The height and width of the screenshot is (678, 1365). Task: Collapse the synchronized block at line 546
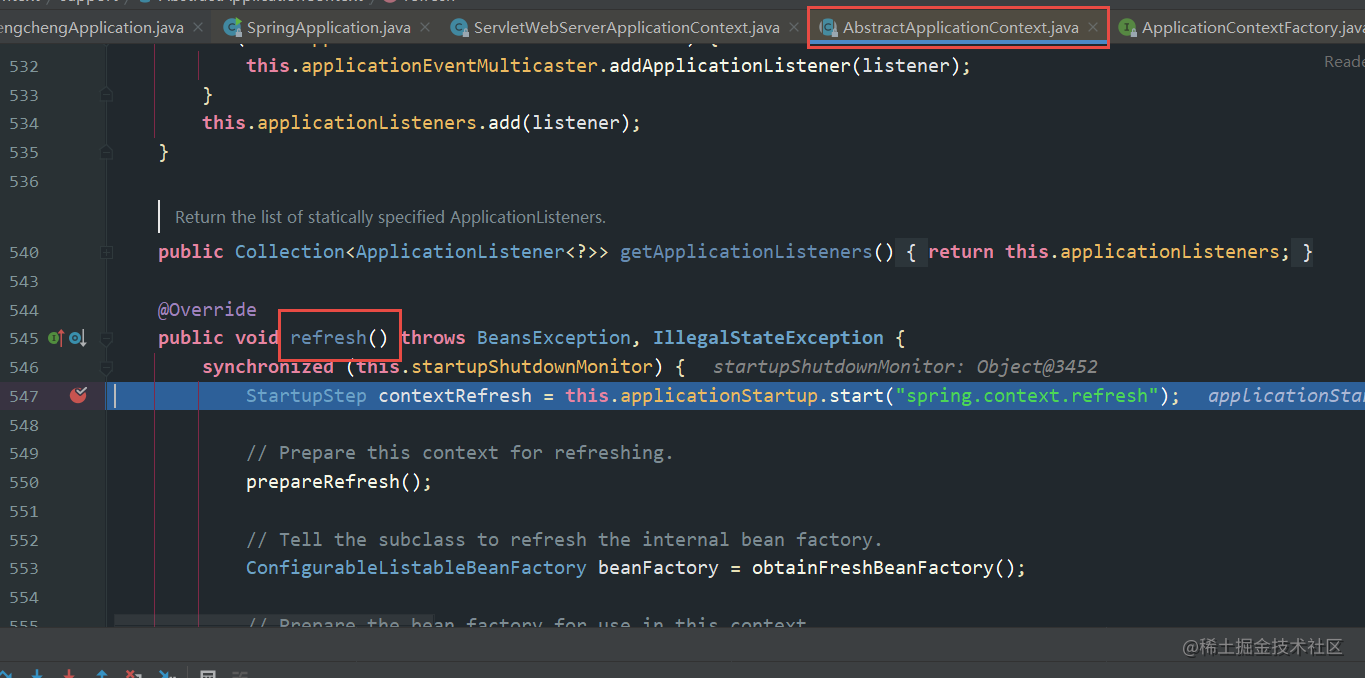point(106,367)
